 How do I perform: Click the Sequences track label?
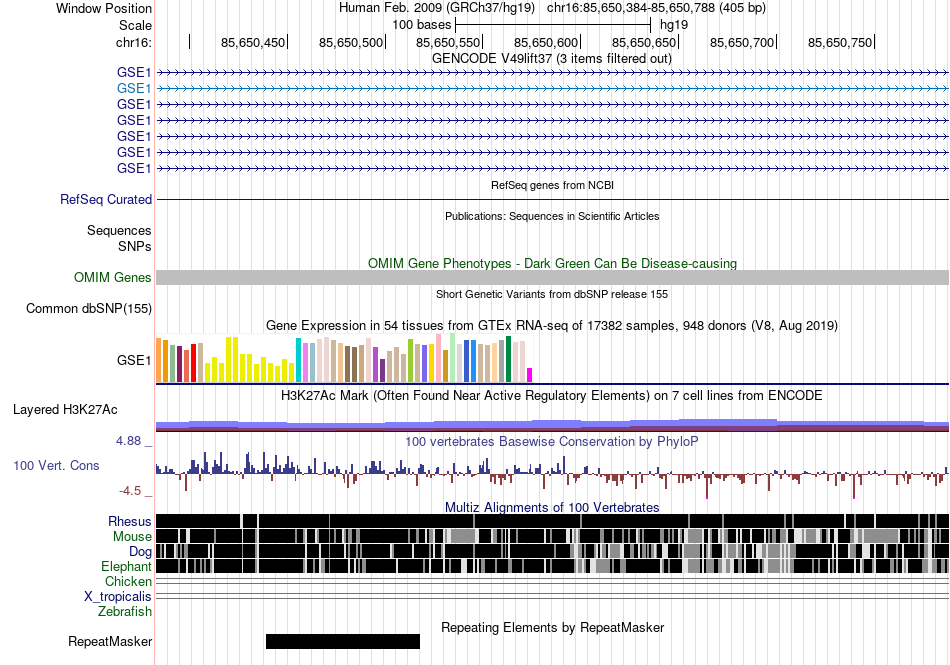(x=119, y=230)
